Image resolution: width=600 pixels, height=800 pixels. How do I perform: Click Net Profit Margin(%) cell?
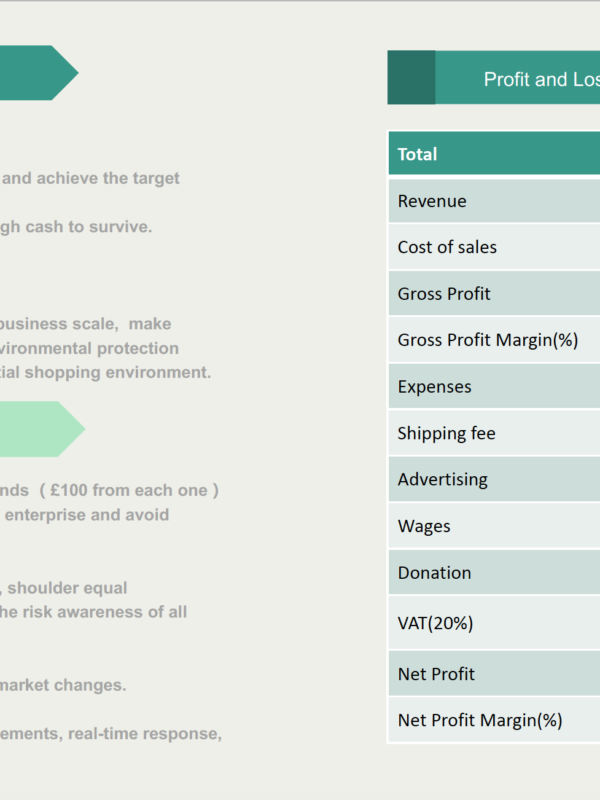pyautogui.click(x=494, y=720)
